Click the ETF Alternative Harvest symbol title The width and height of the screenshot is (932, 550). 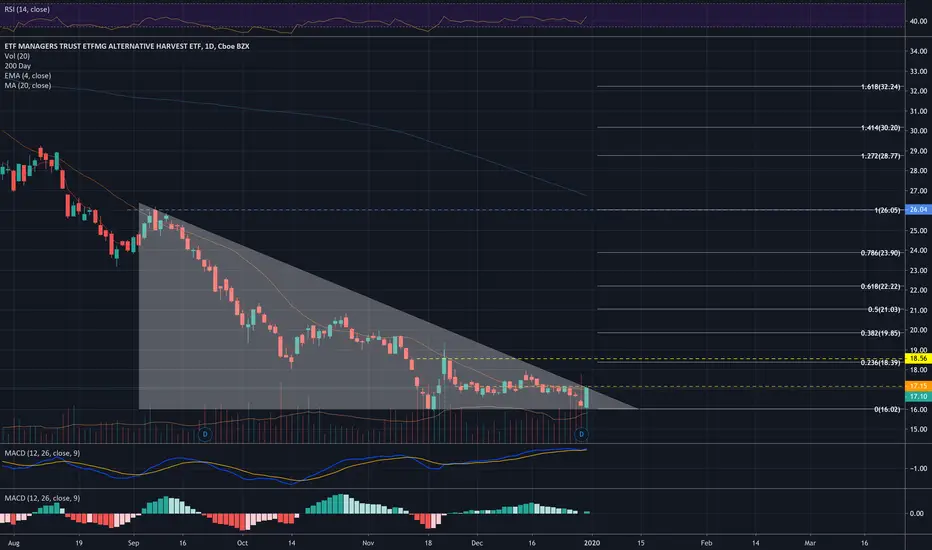tap(127, 46)
